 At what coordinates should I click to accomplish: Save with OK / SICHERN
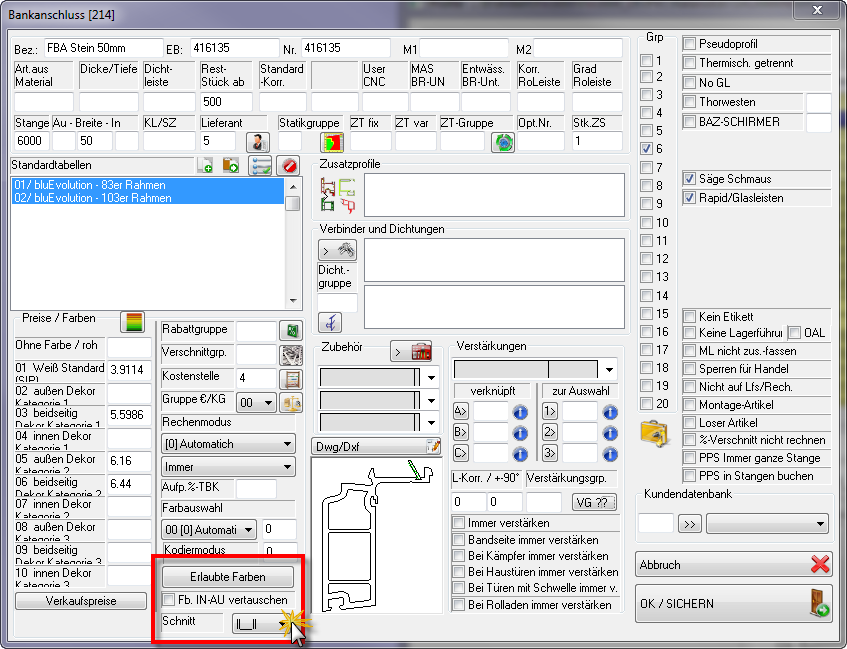tap(734, 604)
